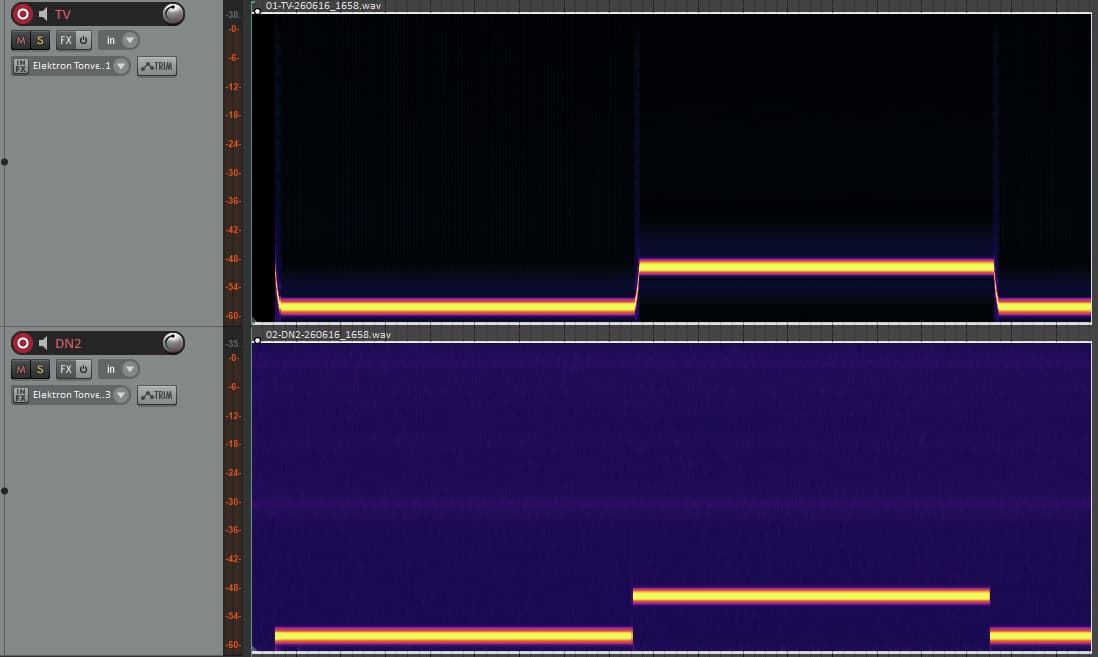The height and width of the screenshot is (657, 1098).
Task: Click the TV track speaker monitor icon
Action: (x=43, y=14)
